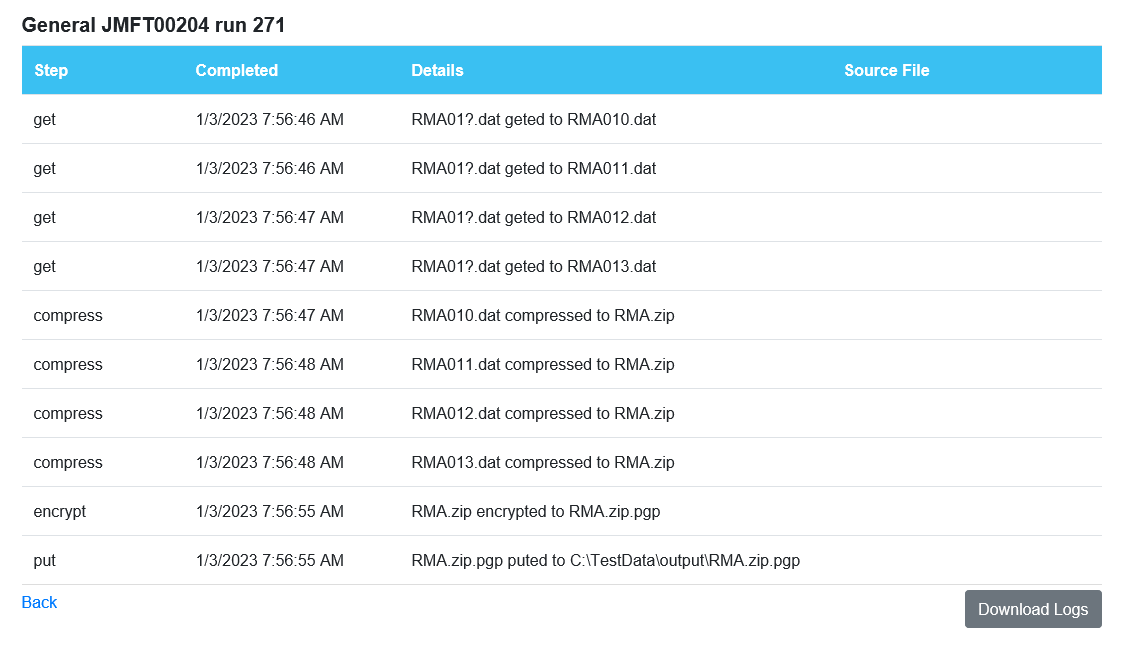Select the Source File column header

tap(886, 71)
